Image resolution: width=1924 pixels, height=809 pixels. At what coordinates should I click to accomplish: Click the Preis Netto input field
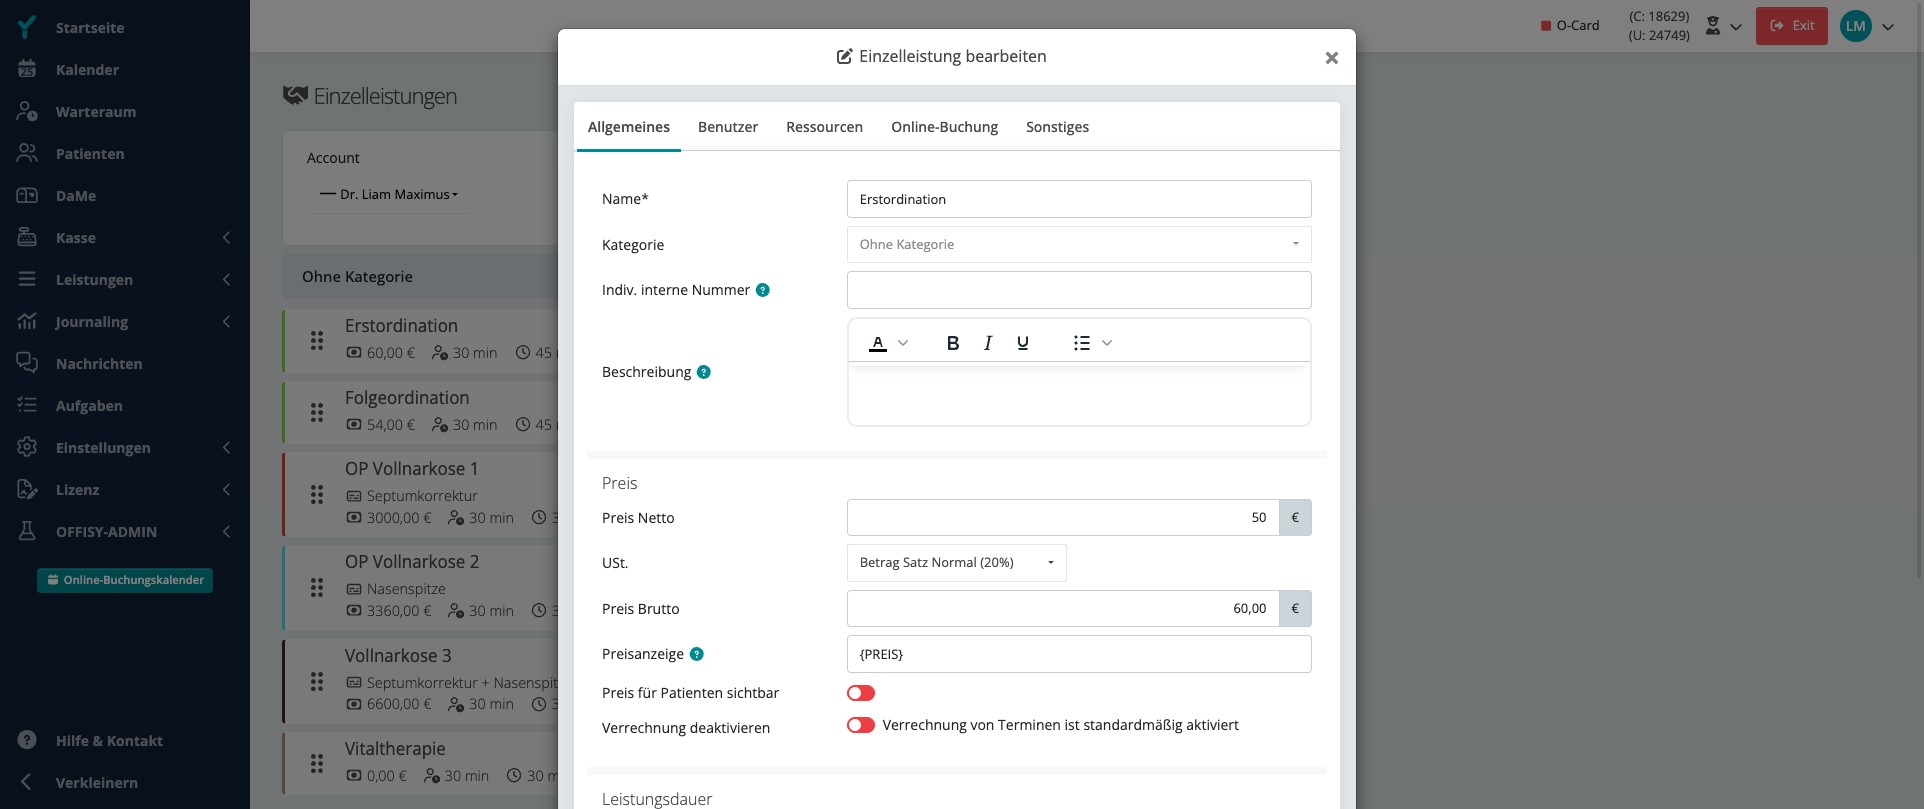click(1063, 518)
